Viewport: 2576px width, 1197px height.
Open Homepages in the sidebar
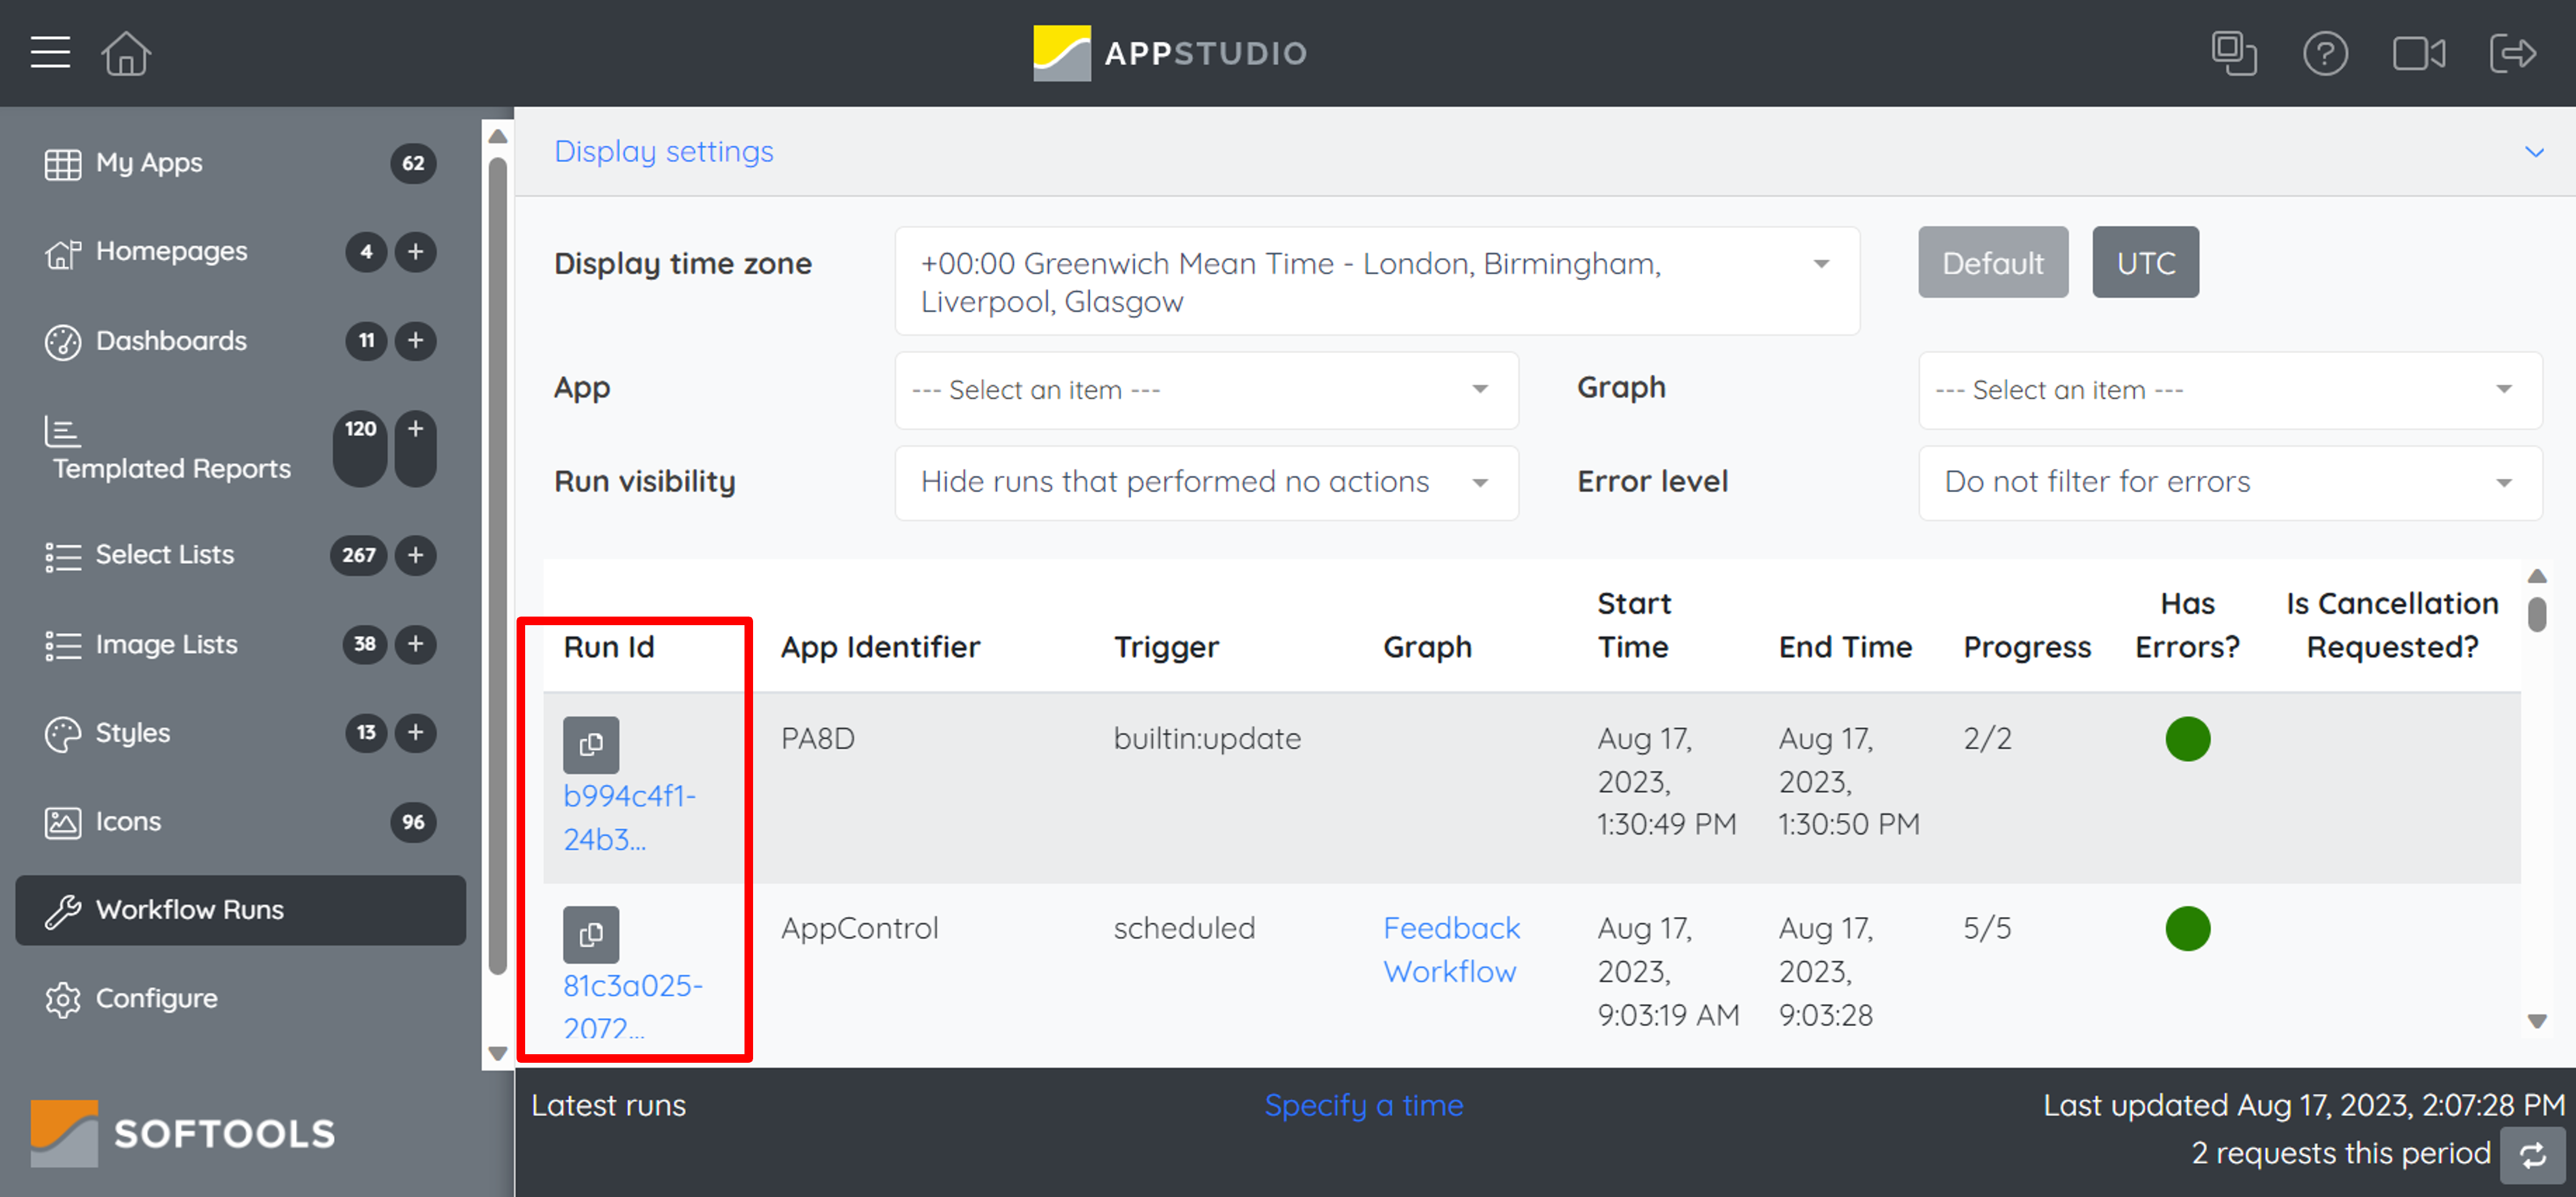pyautogui.click(x=171, y=251)
